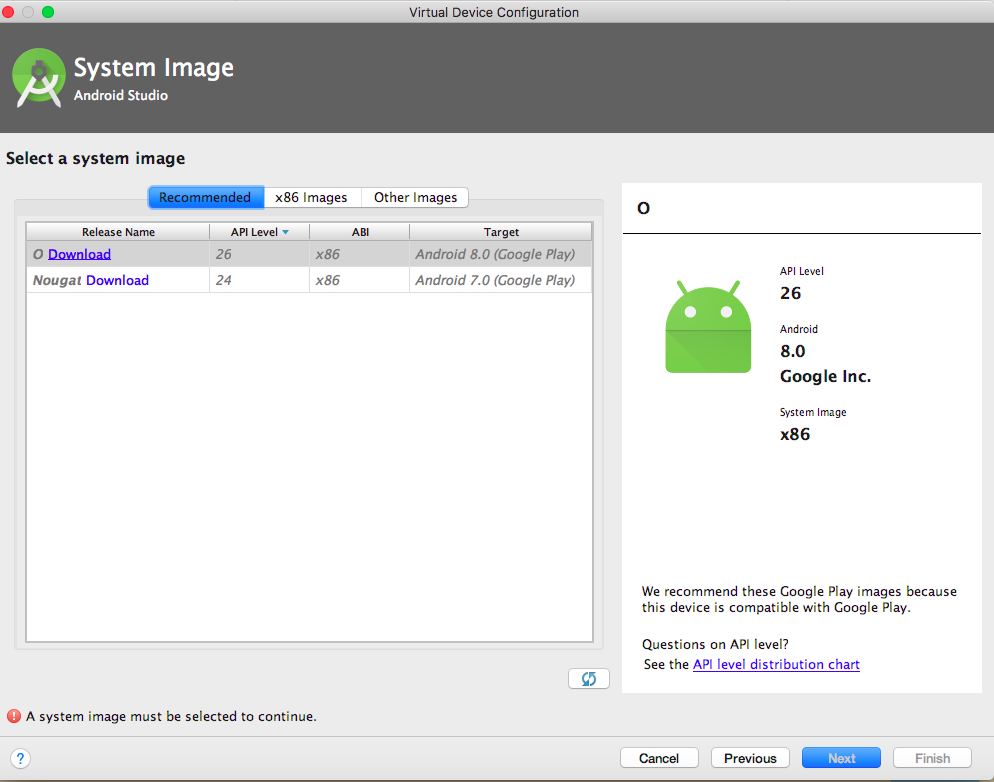Switch to the x86 Images tab
The image size is (994, 782).
[311, 197]
